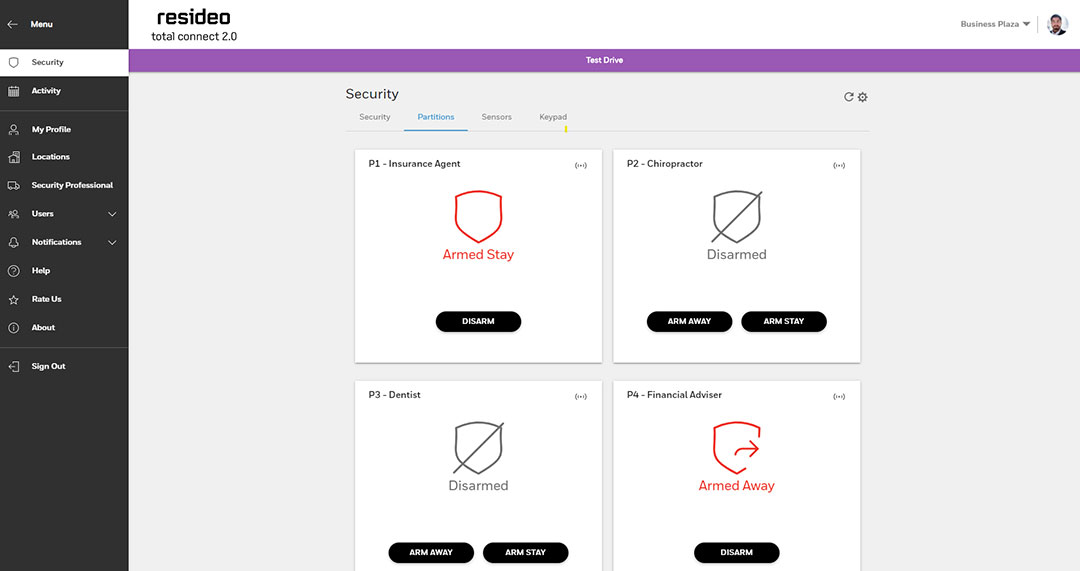Click the P3 - Dentist title
The width and height of the screenshot is (1080, 571).
pos(394,395)
